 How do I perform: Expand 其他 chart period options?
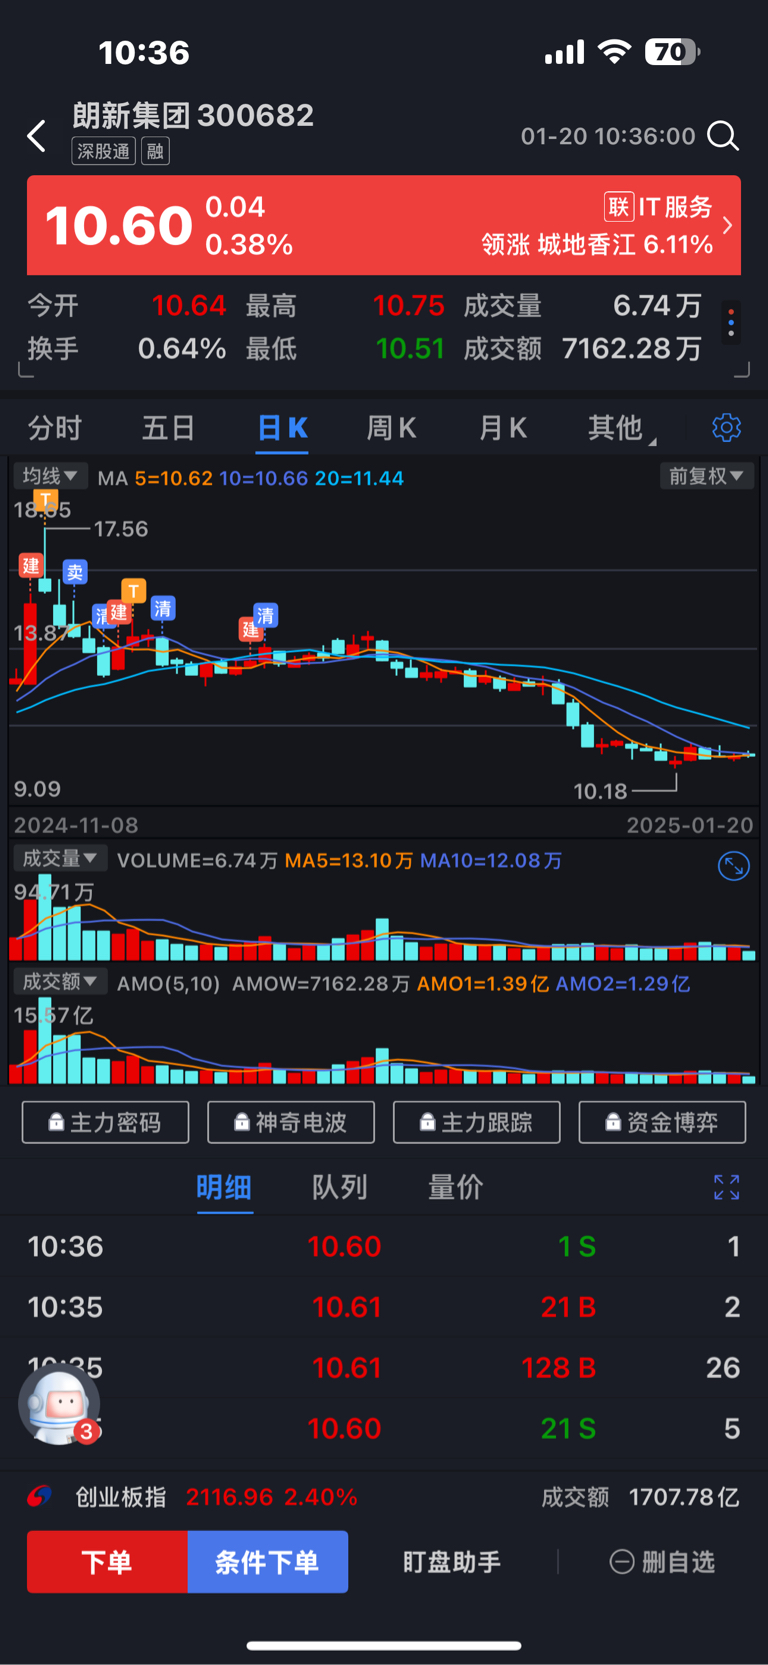(x=621, y=428)
